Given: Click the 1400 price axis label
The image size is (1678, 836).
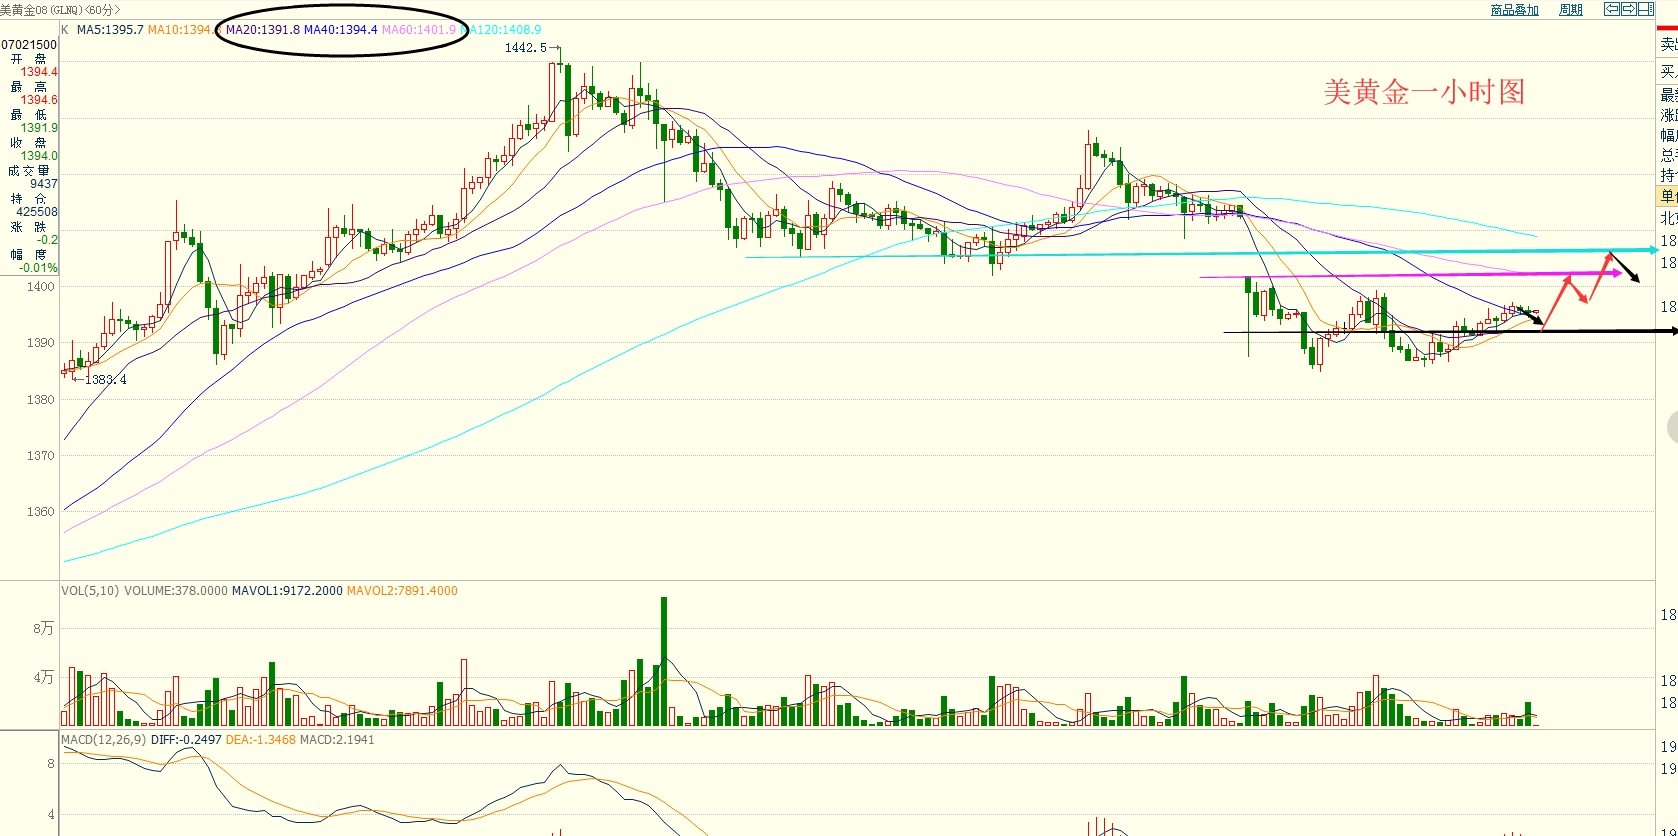Looking at the screenshot, I should tap(41, 287).
